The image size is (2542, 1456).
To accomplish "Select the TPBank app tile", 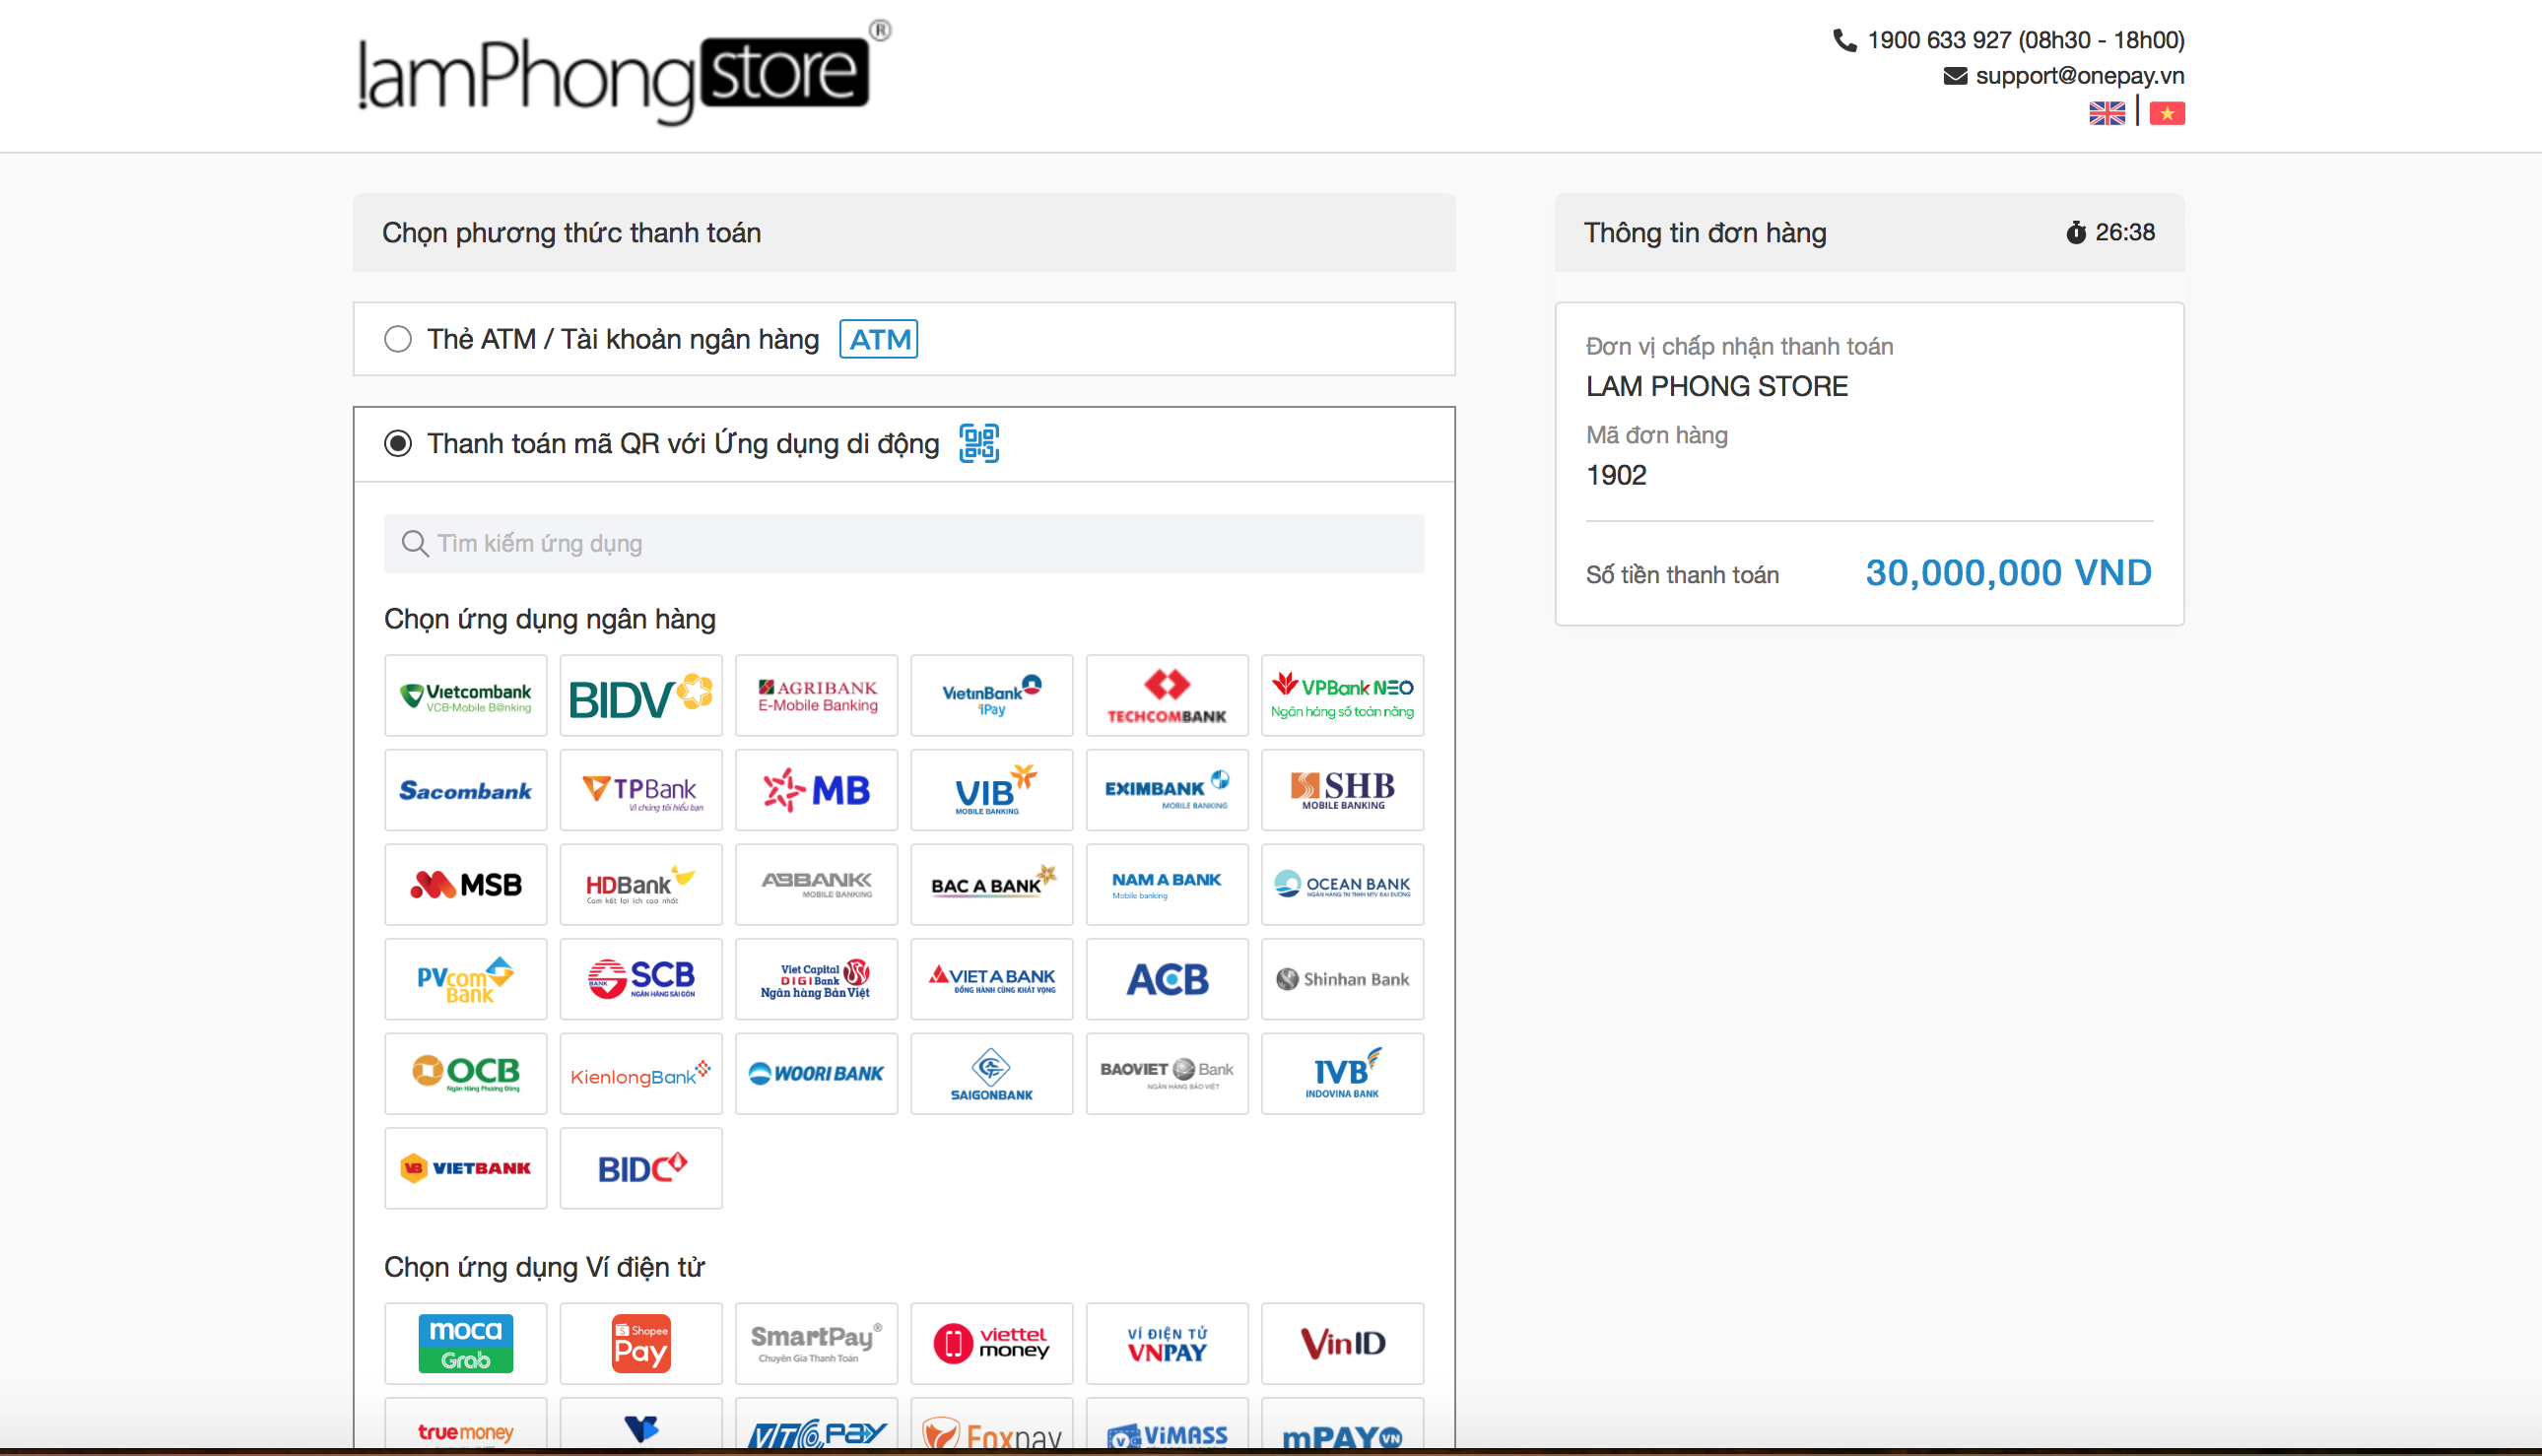I will coord(640,790).
